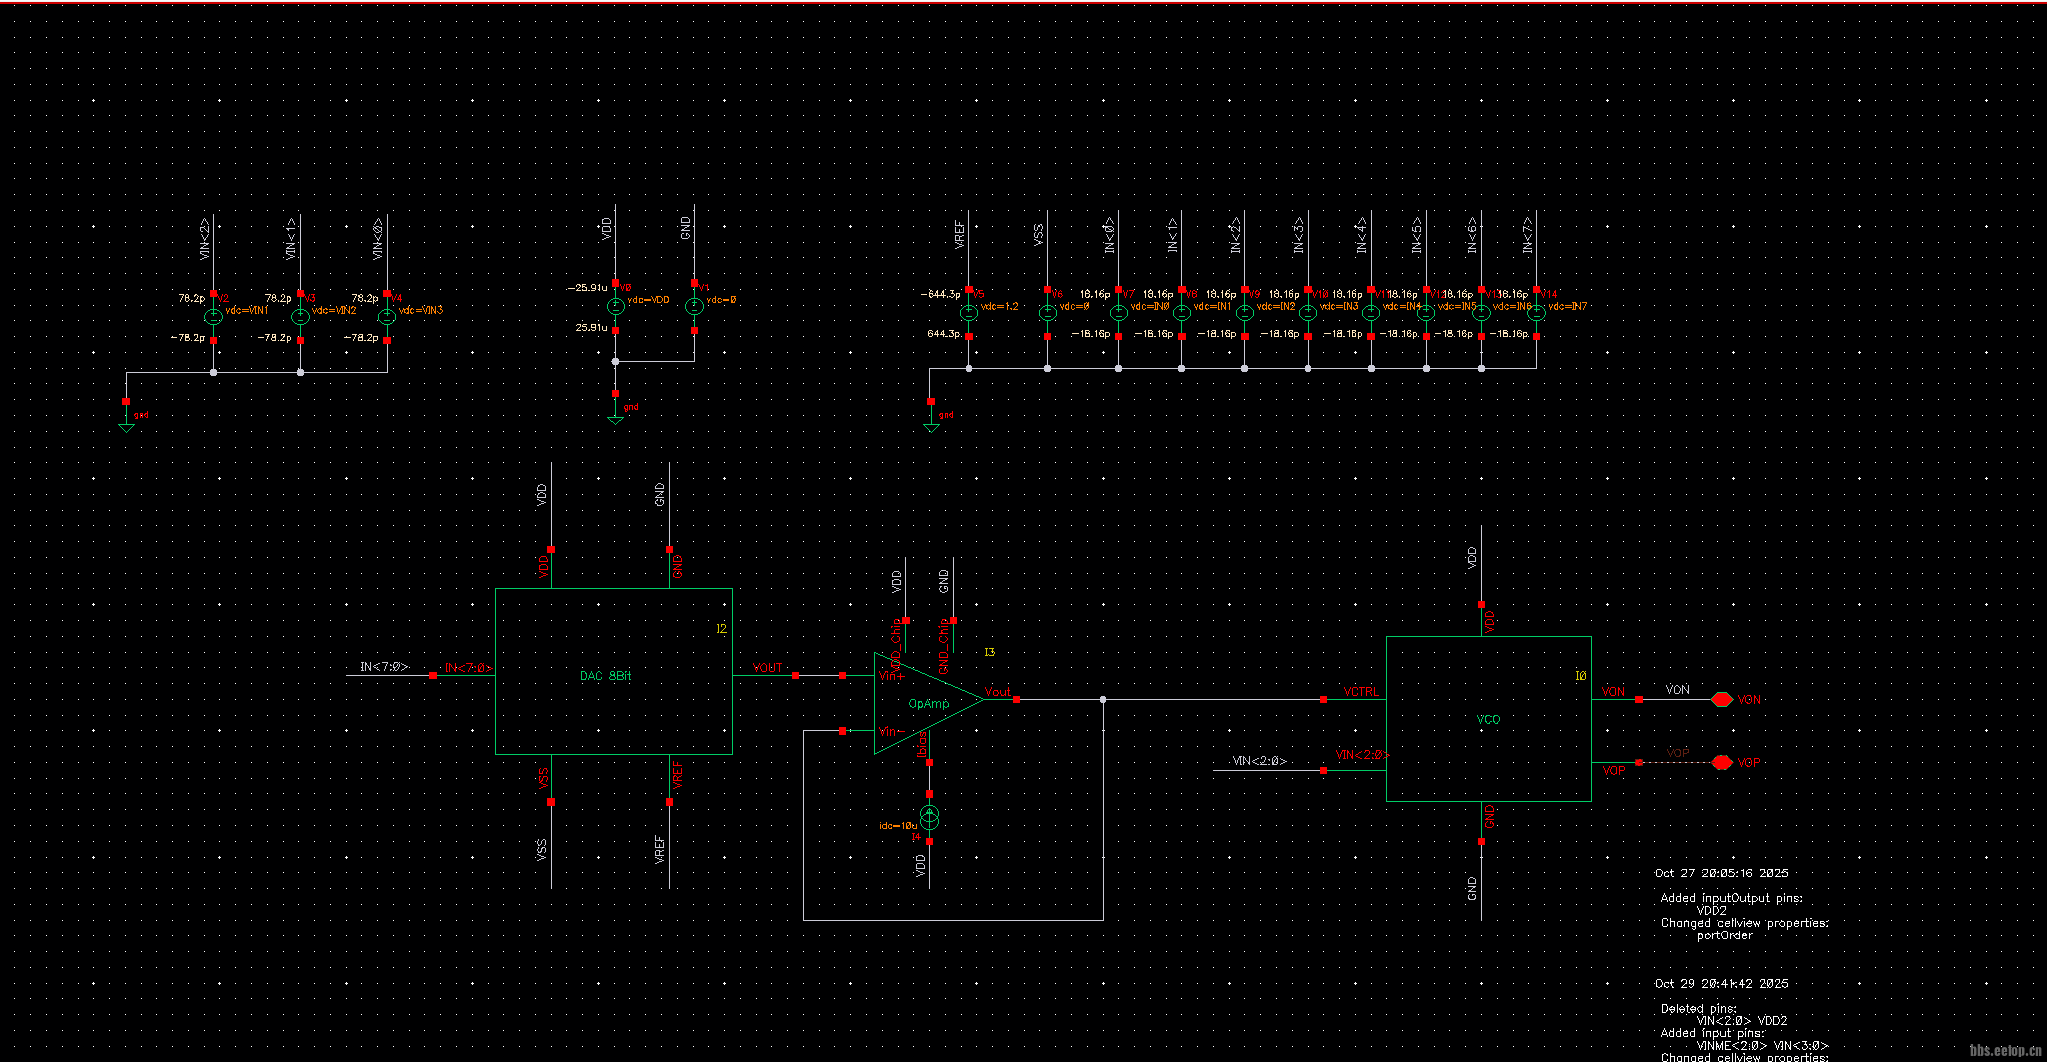Click the Vout terminal of the OpAmp

pyautogui.click(x=1016, y=700)
